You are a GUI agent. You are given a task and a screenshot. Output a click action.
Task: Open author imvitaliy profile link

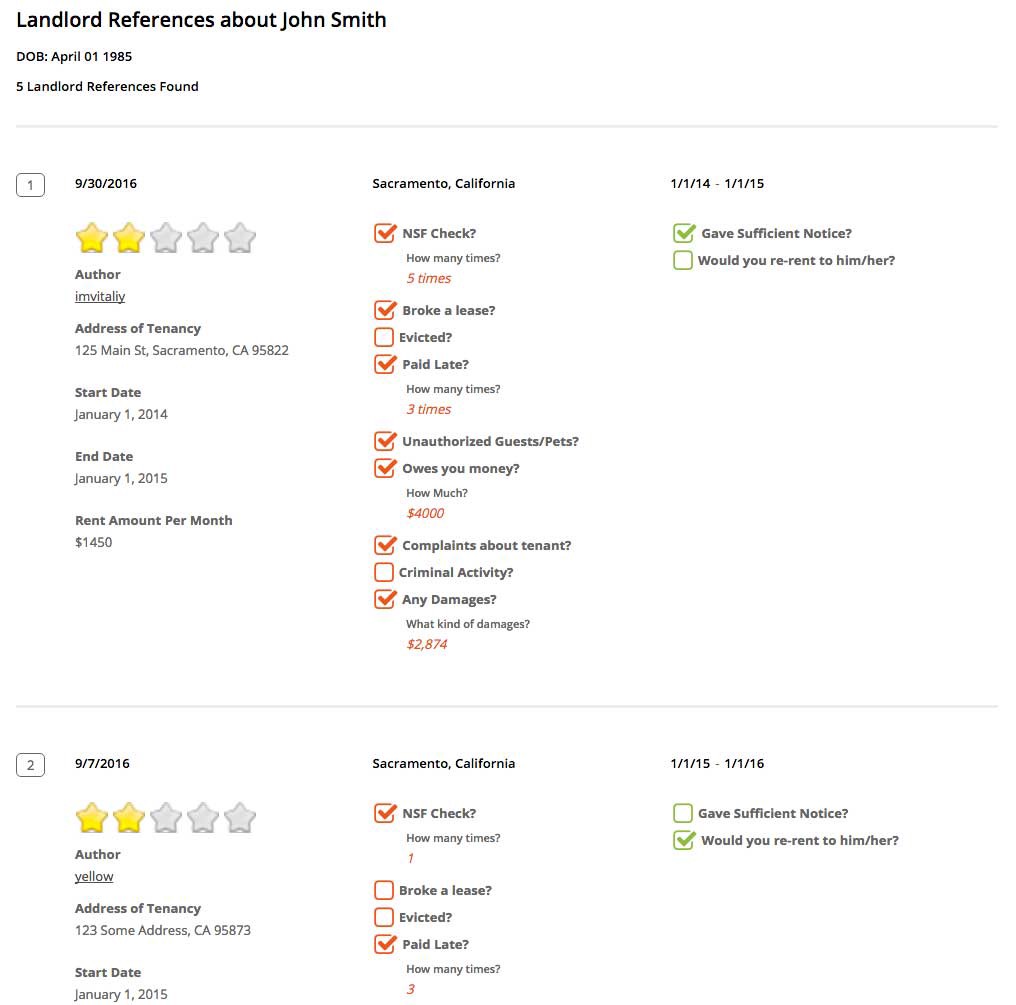(100, 297)
